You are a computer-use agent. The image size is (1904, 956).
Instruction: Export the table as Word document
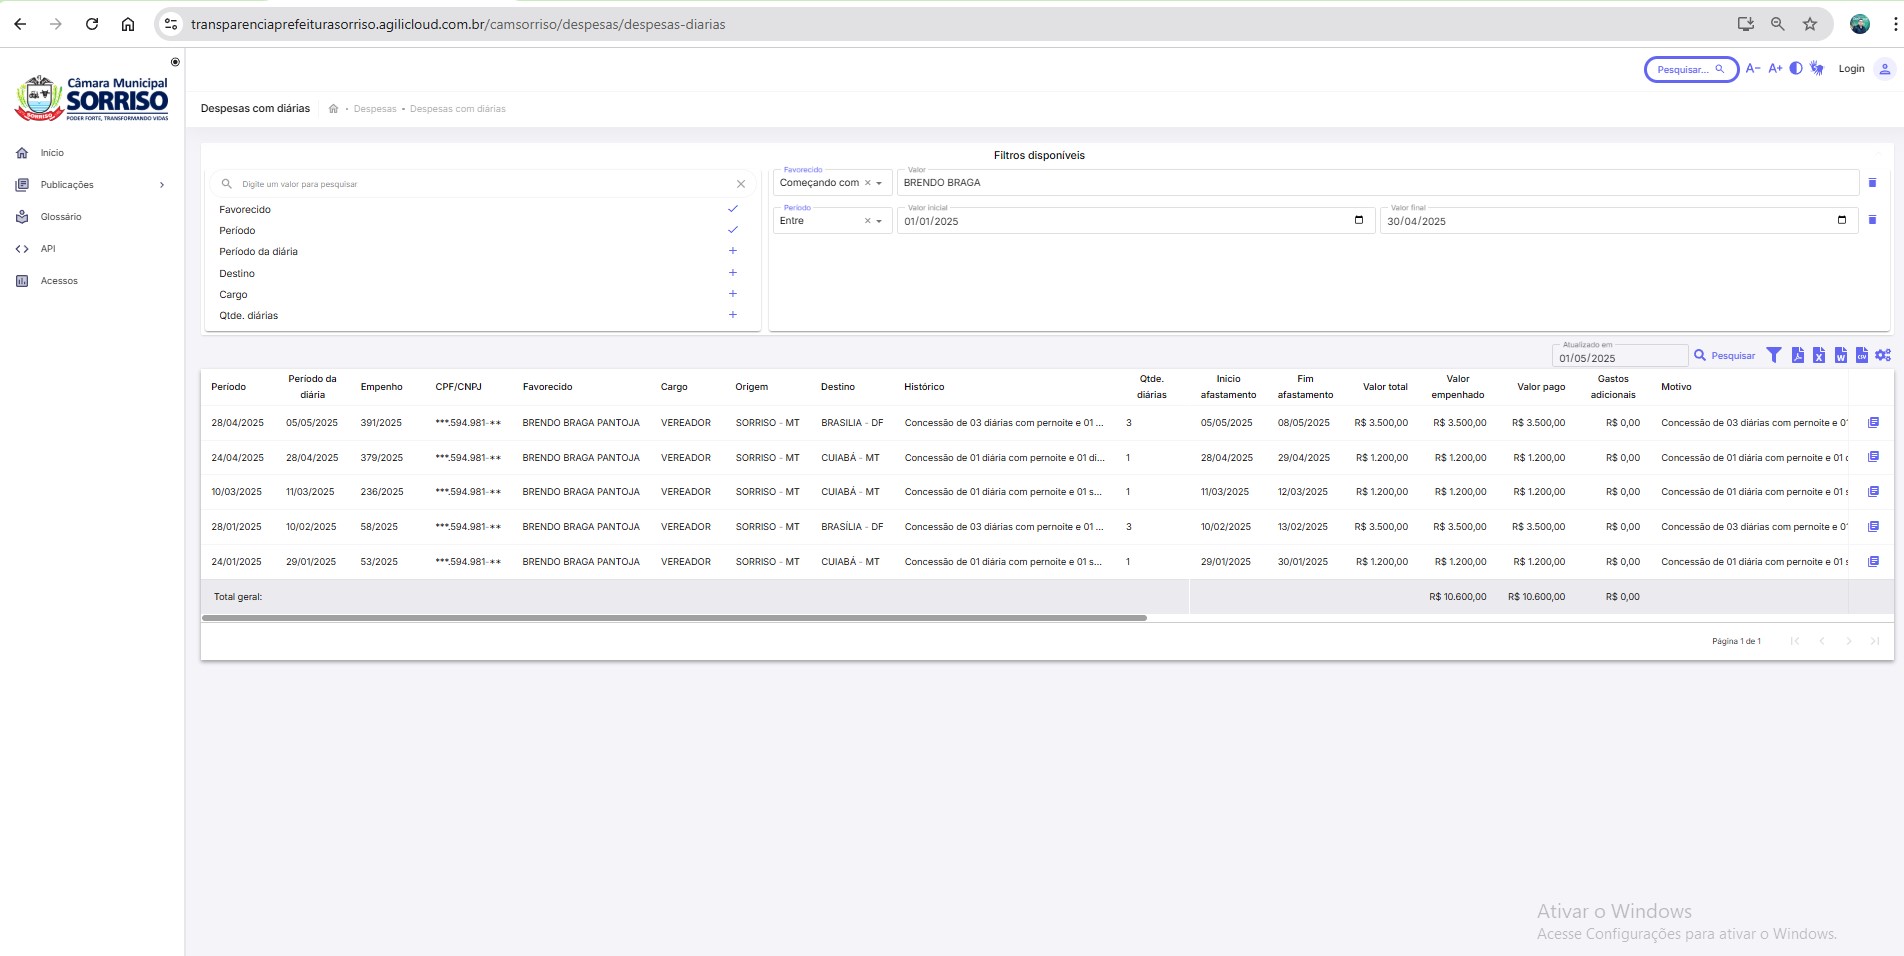click(1840, 355)
